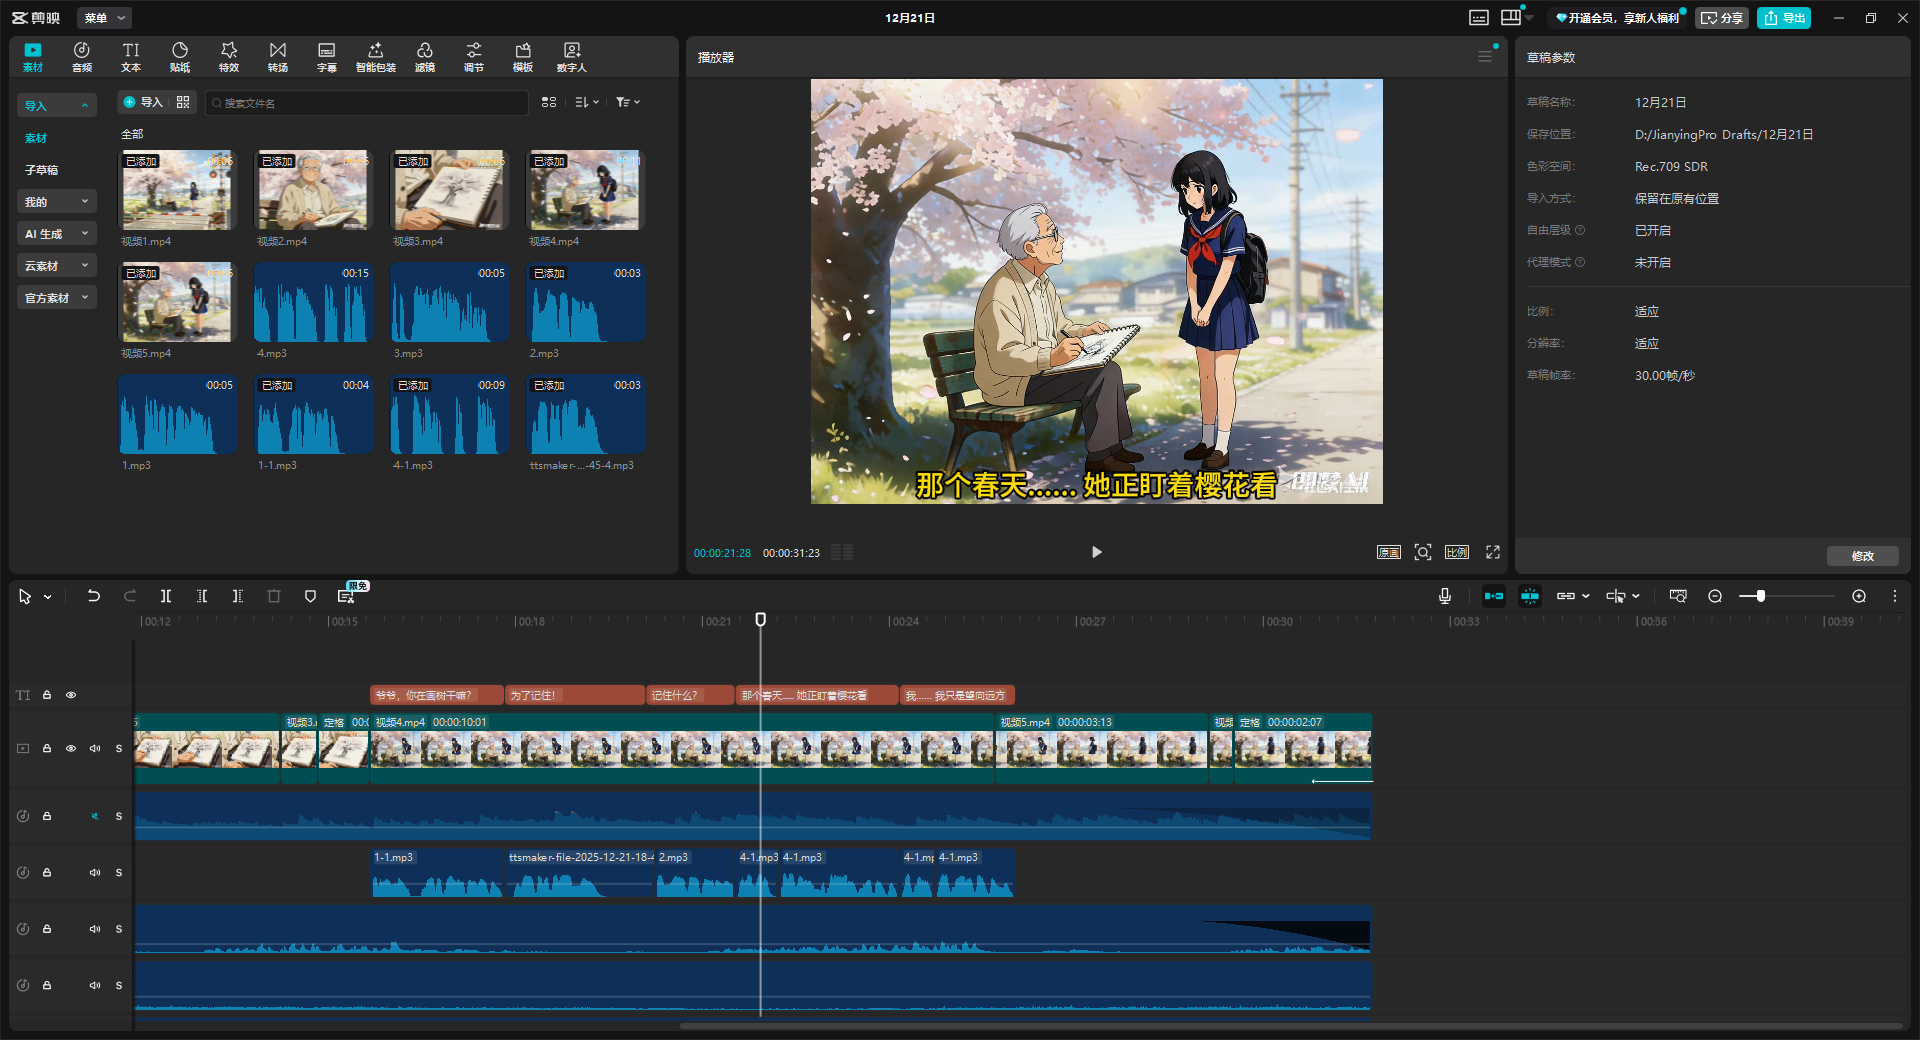This screenshot has width=1920, height=1040.
Task: Switch to the 滤镜 tab
Action: pyautogui.click(x=425, y=57)
